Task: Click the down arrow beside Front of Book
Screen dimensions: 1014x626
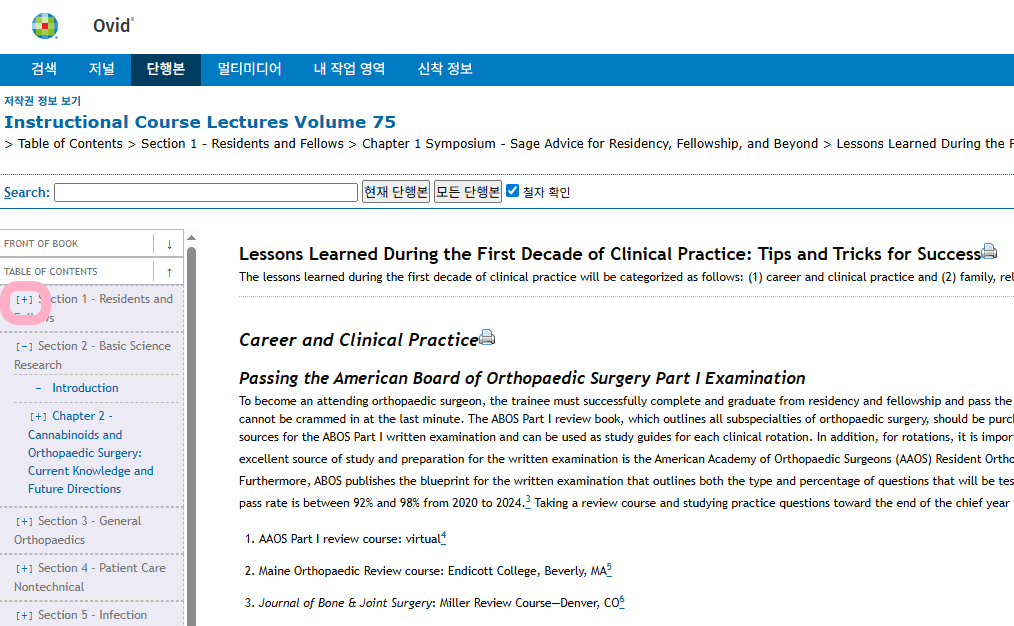Action: 169,244
